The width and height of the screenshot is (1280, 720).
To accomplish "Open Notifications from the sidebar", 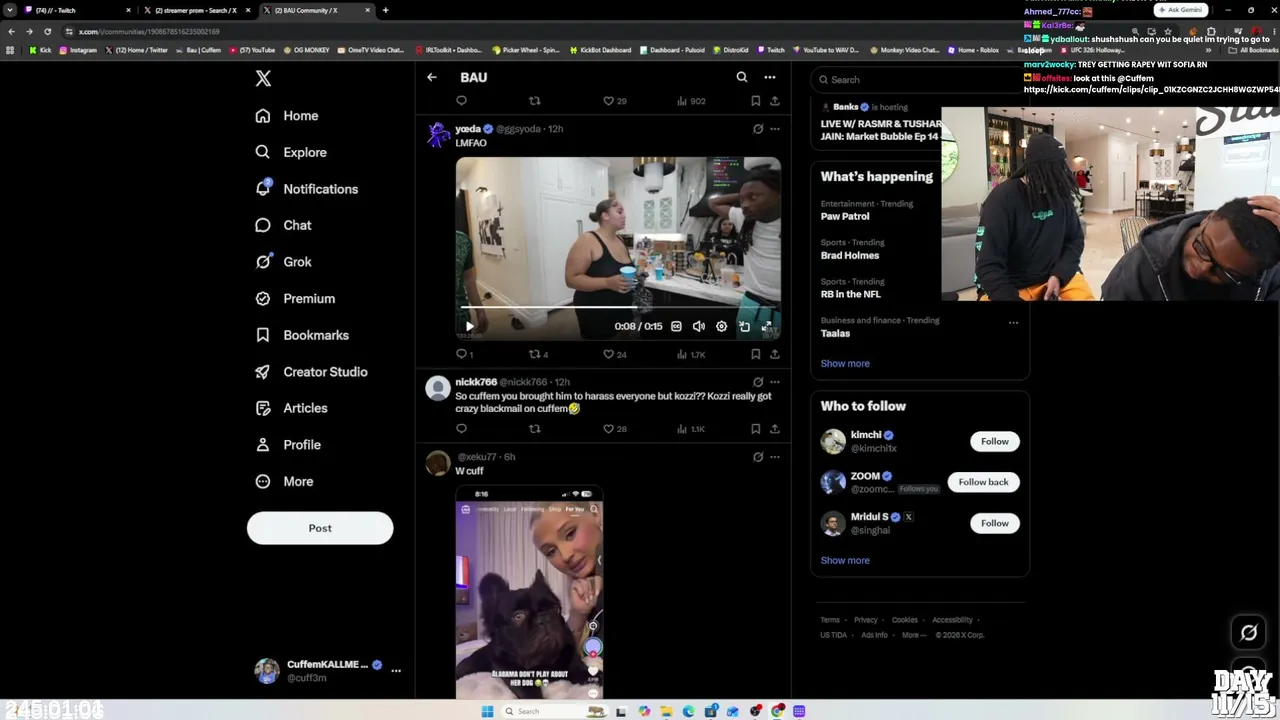I will [x=306, y=189].
